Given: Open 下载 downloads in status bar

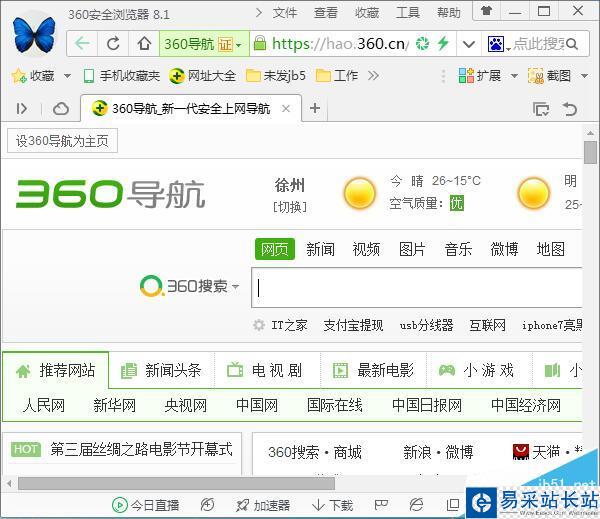Looking at the screenshot, I should coord(333,505).
